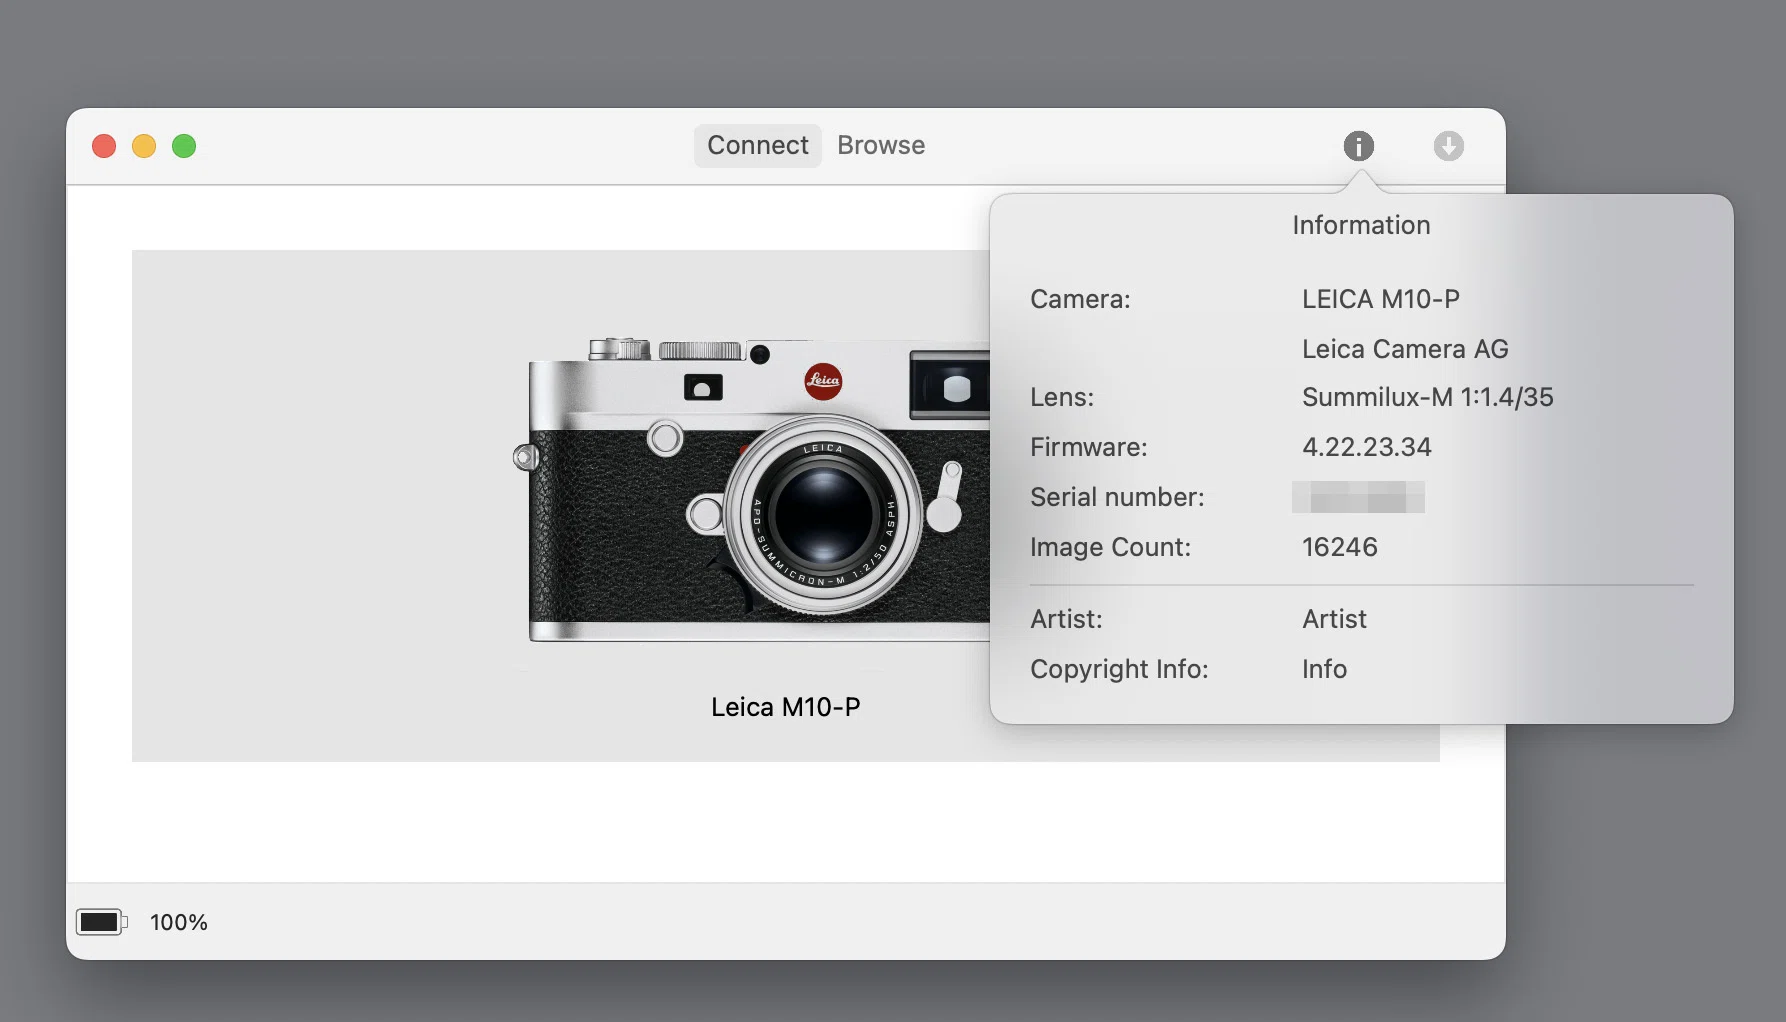Switch to the Browse tab

[x=881, y=145]
